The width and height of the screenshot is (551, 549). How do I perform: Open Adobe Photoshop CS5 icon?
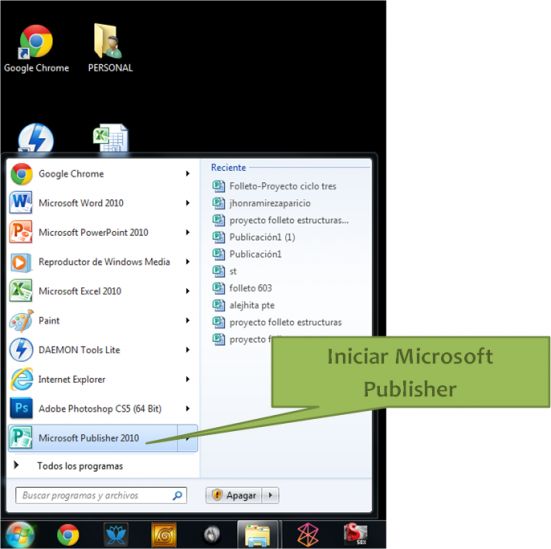[21, 408]
